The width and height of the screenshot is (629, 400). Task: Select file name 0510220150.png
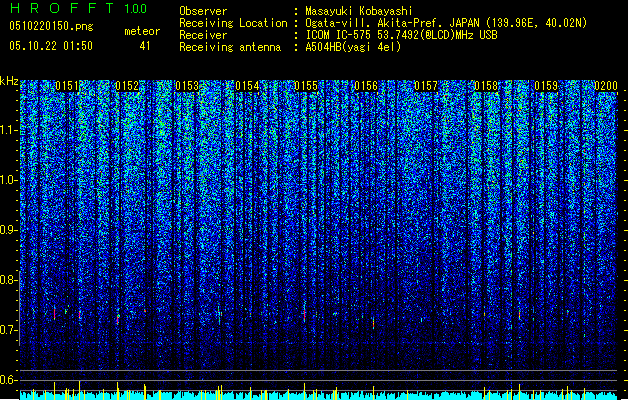tap(51, 26)
